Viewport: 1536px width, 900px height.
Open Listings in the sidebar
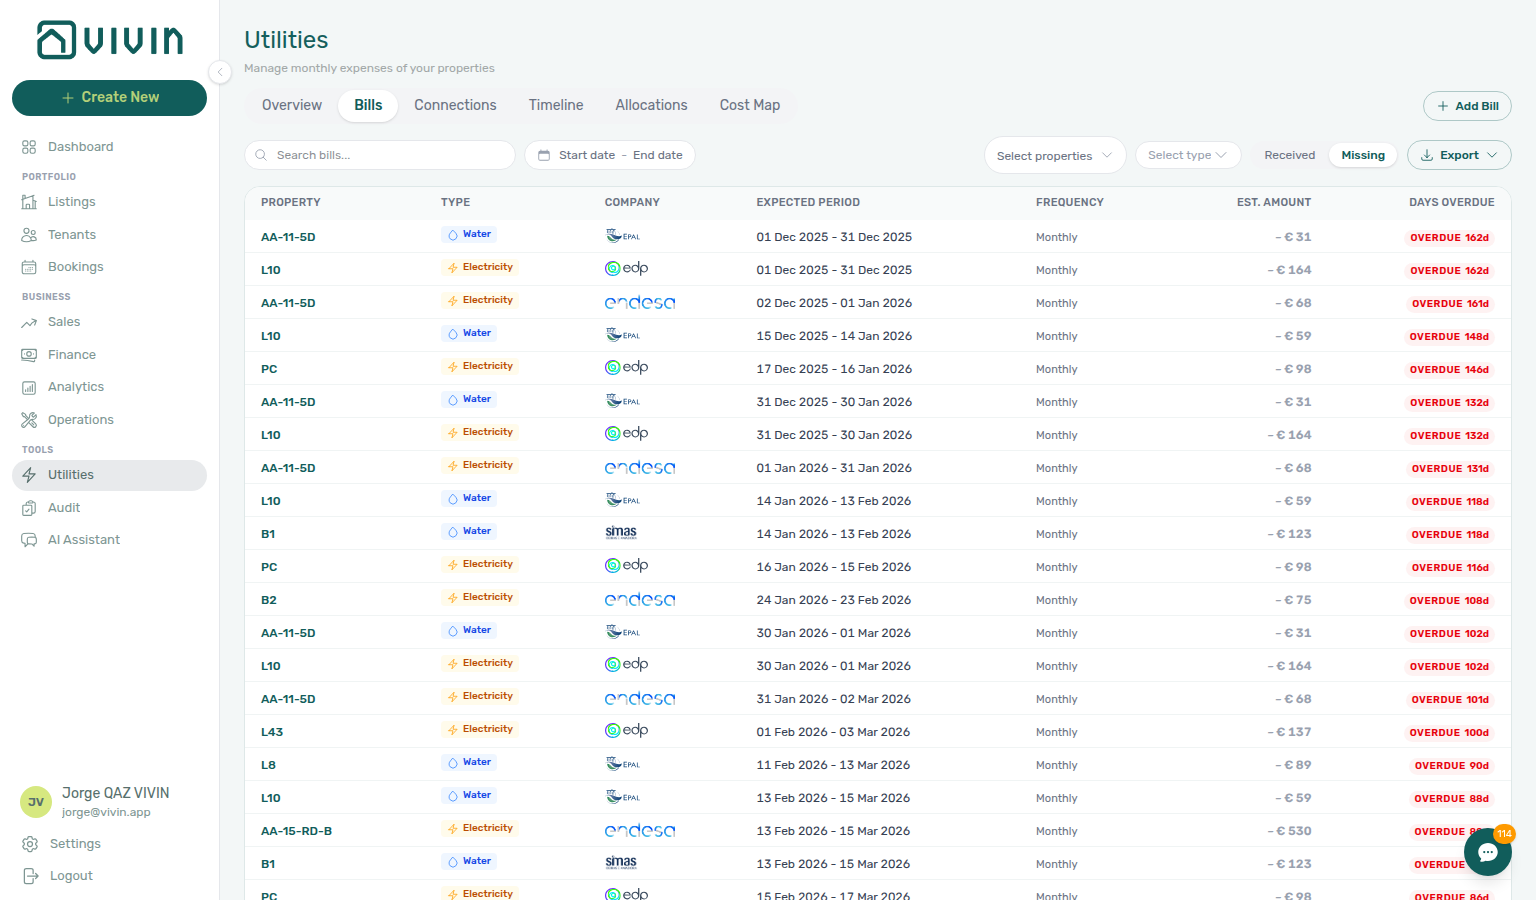[71, 202]
